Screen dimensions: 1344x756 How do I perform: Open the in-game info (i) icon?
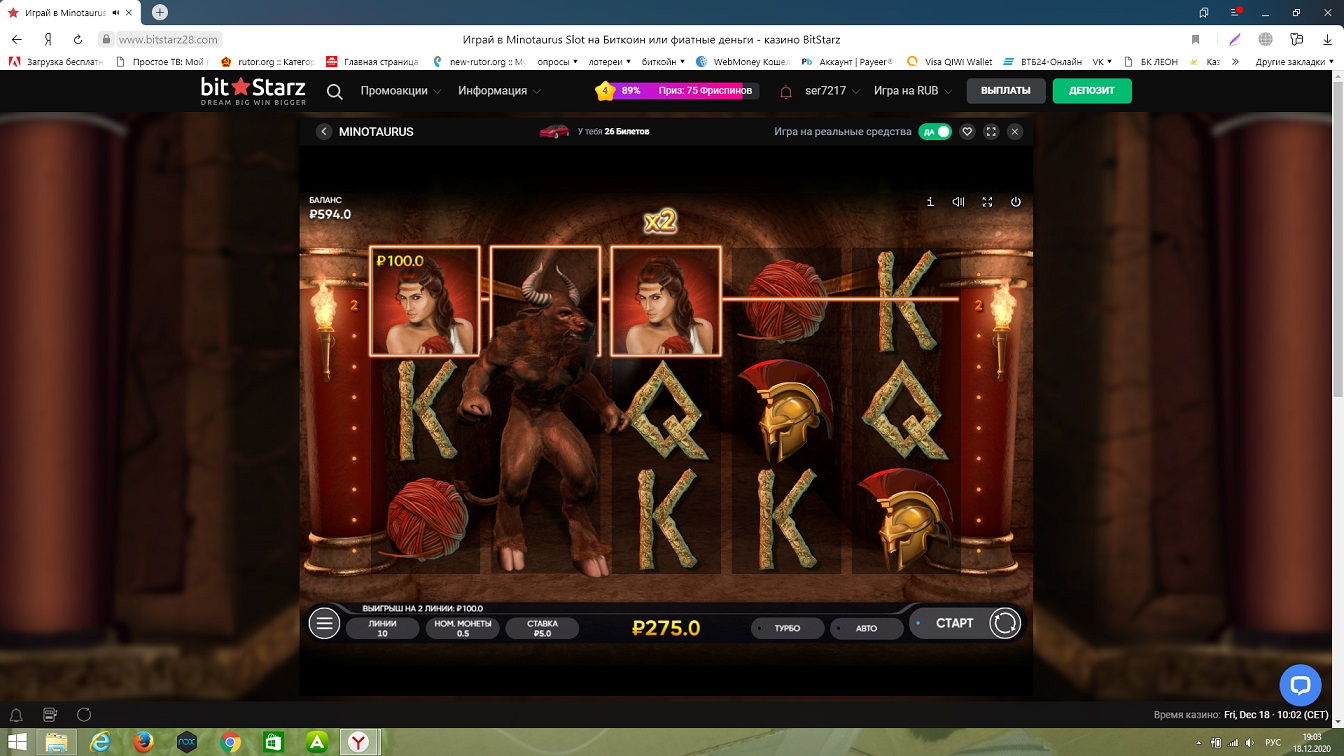[x=930, y=202]
